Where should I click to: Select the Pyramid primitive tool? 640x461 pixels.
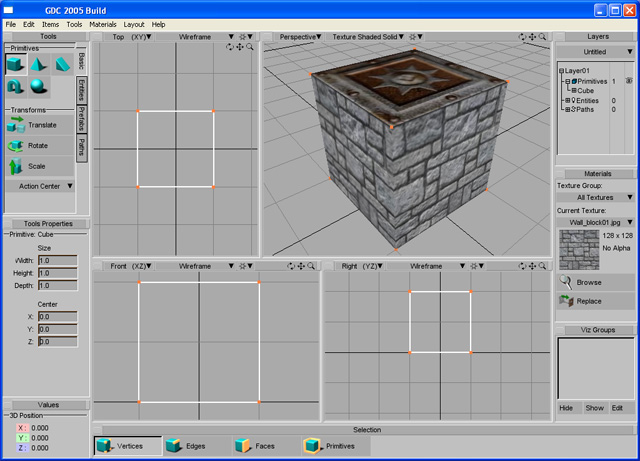click(x=38, y=65)
